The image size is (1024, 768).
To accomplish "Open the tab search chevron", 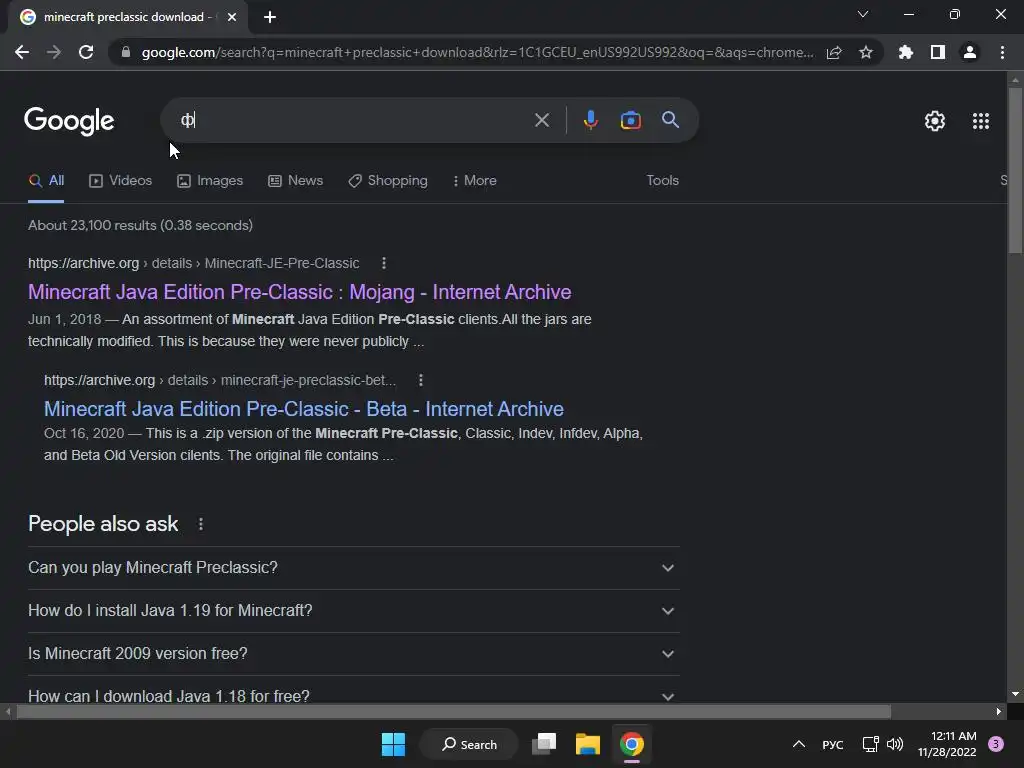I will point(863,14).
